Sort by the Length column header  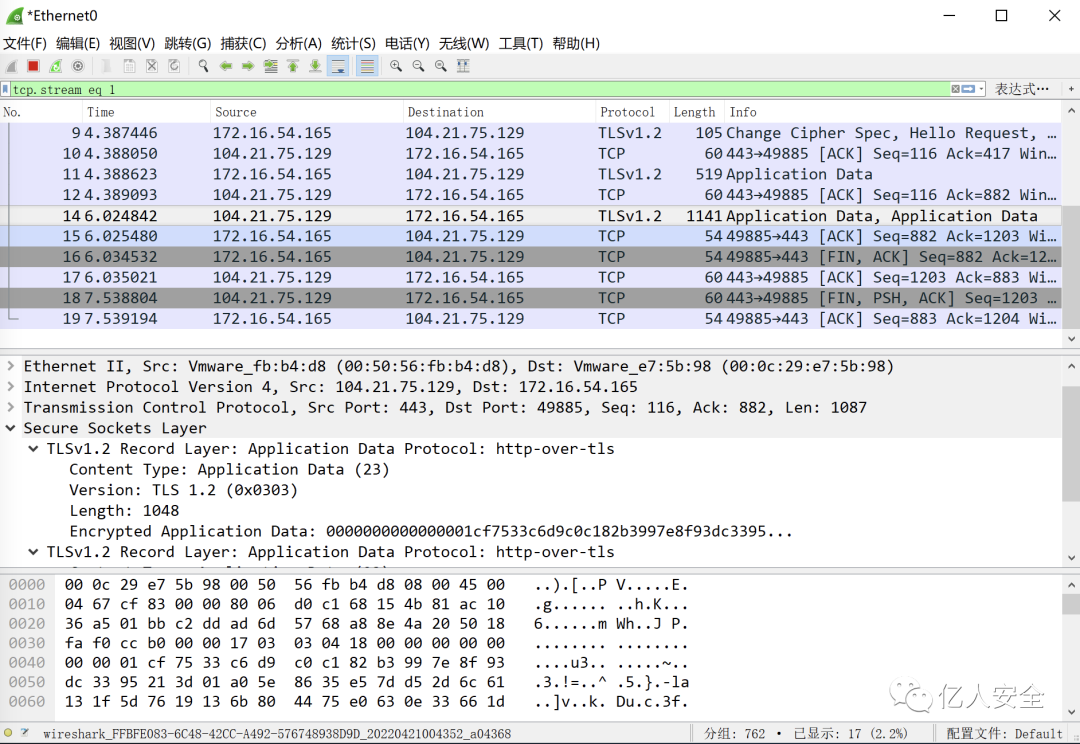coord(697,112)
